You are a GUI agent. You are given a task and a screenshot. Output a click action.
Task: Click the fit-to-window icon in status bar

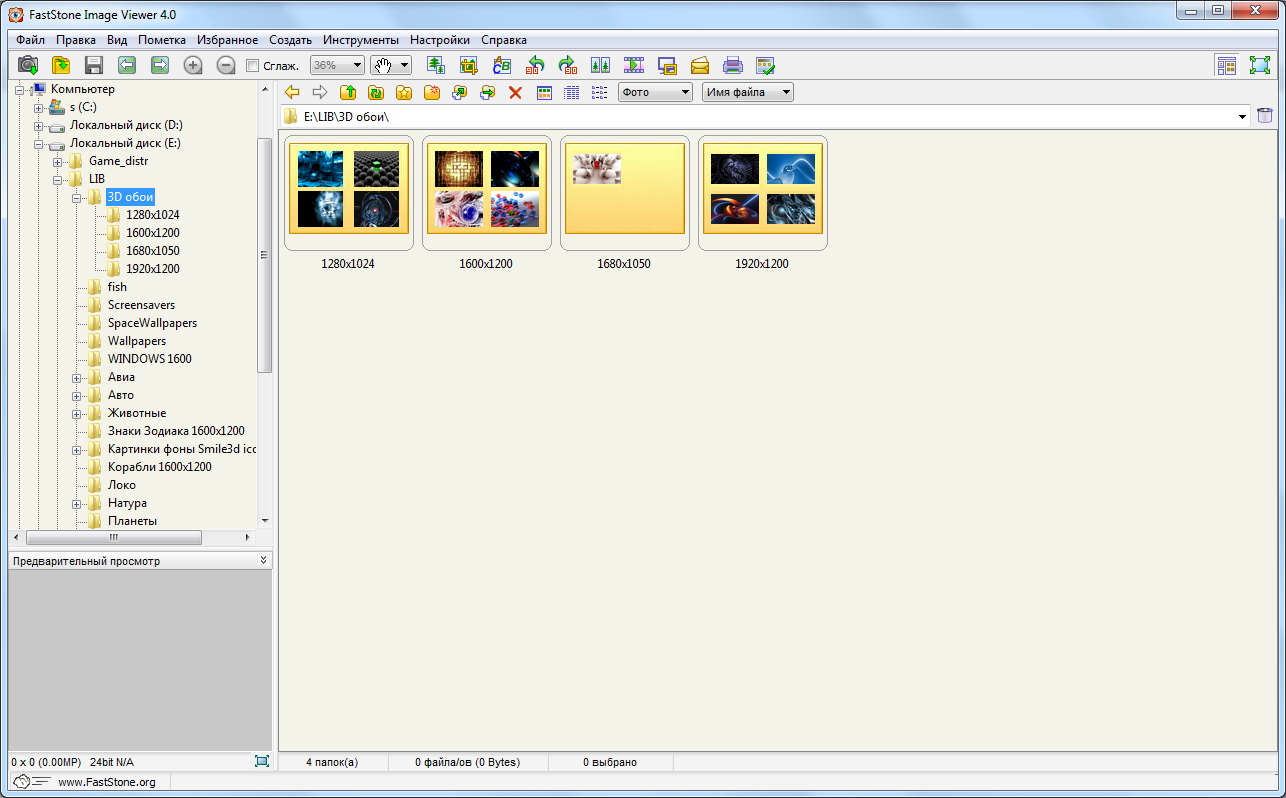262,761
